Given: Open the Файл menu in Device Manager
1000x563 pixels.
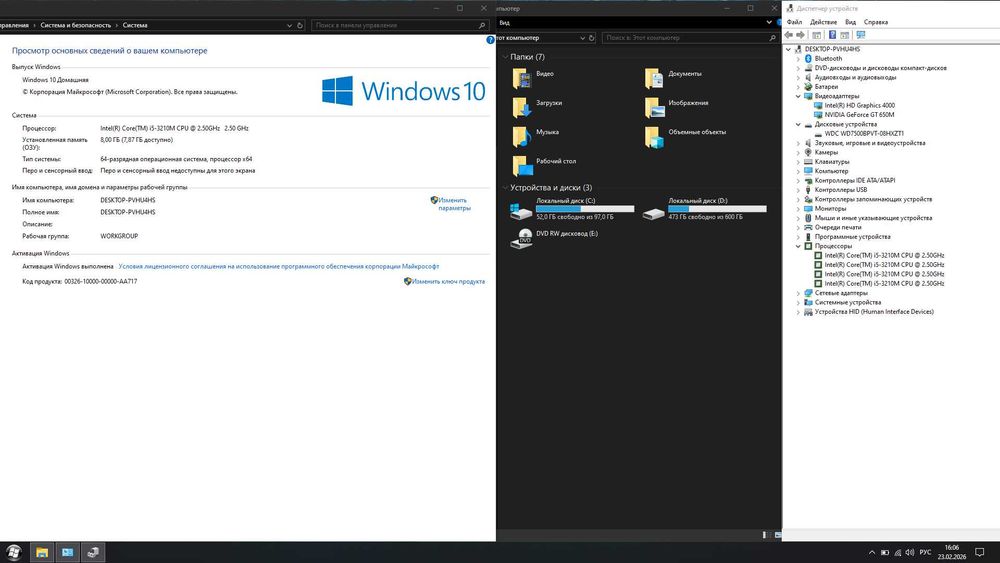Looking at the screenshot, I should [794, 22].
